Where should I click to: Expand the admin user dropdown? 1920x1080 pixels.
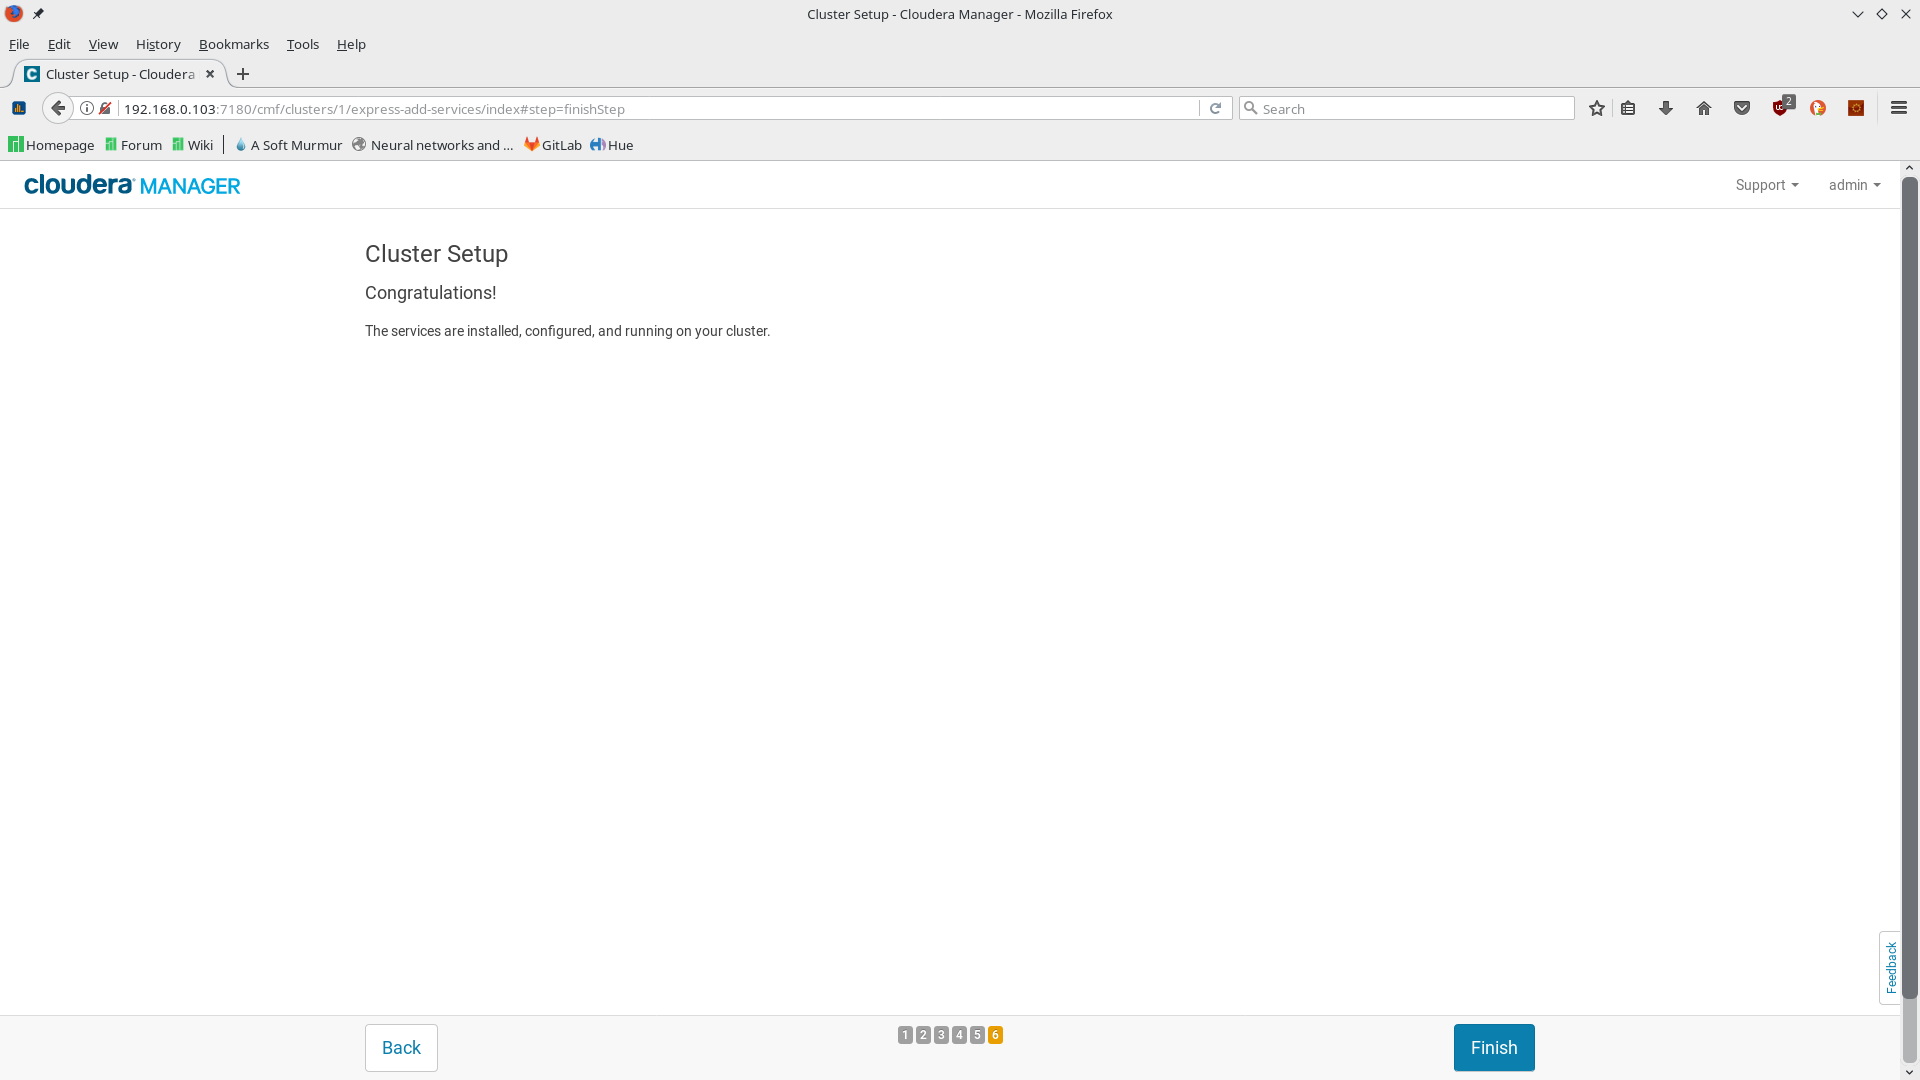1854,185
